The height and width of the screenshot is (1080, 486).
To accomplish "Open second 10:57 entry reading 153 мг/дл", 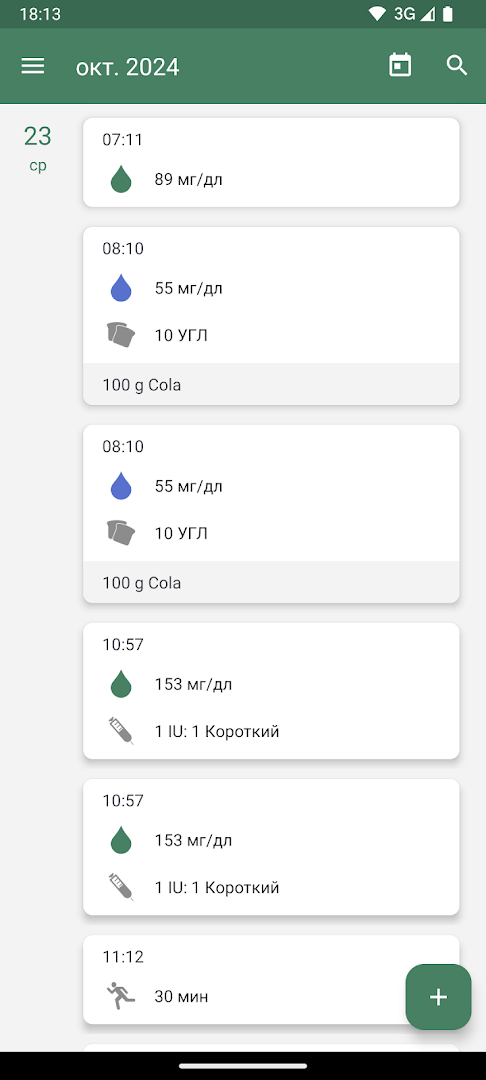I will click(x=271, y=847).
